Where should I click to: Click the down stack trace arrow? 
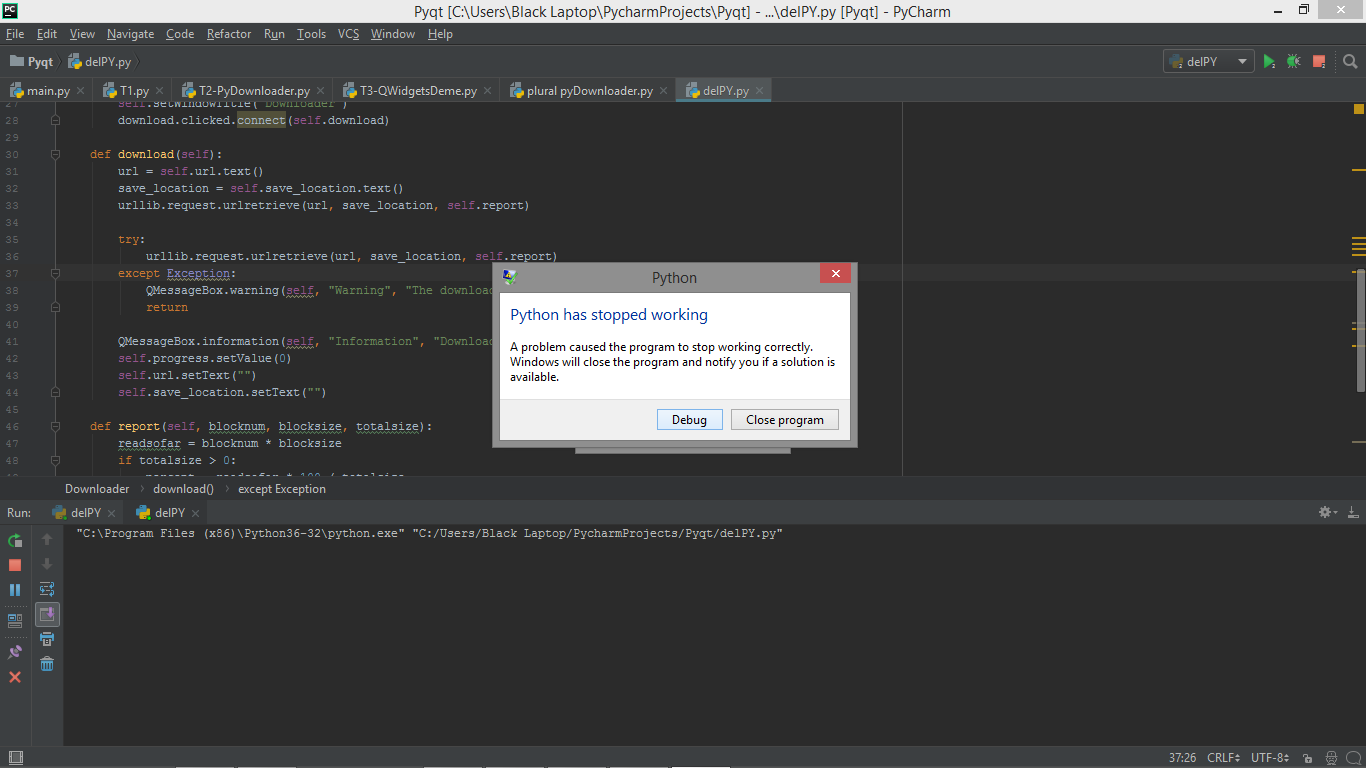coord(47,565)
